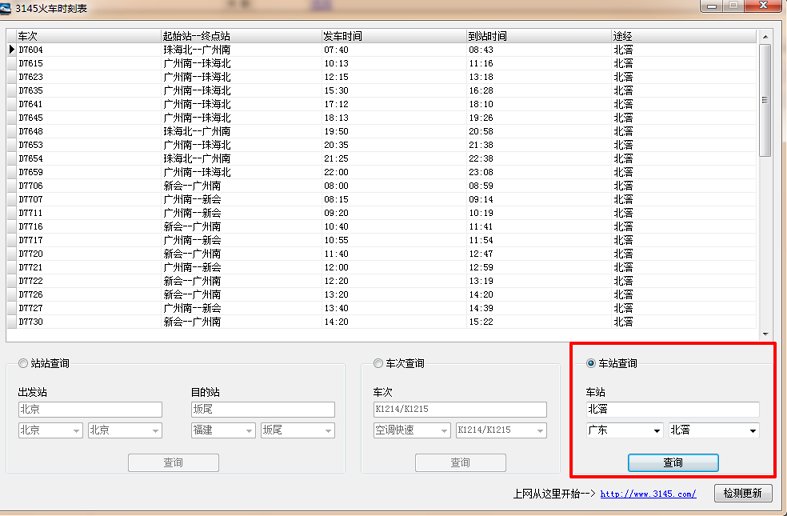The width and height of the screenshot is (787, 516).
Task: Open the 福建 destination province dropdown
Action: (223, 430)
